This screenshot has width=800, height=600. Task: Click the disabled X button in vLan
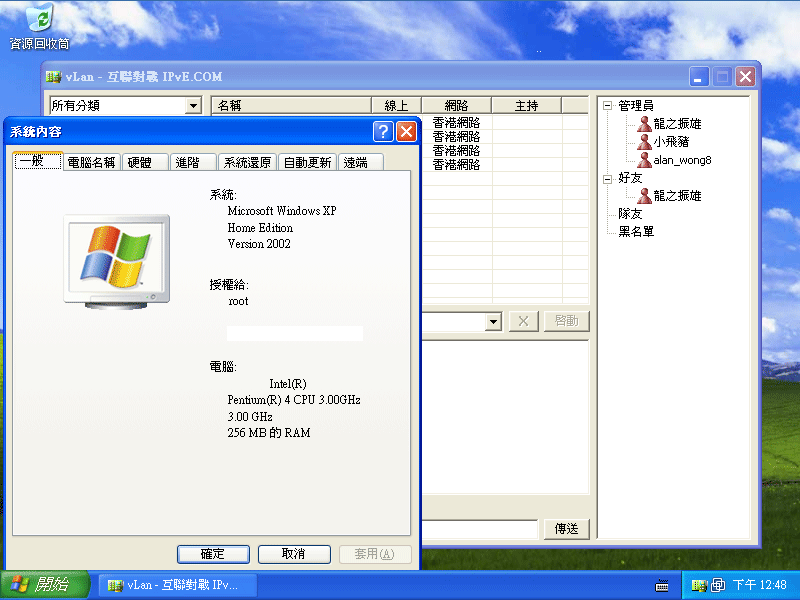coord(523,321)
